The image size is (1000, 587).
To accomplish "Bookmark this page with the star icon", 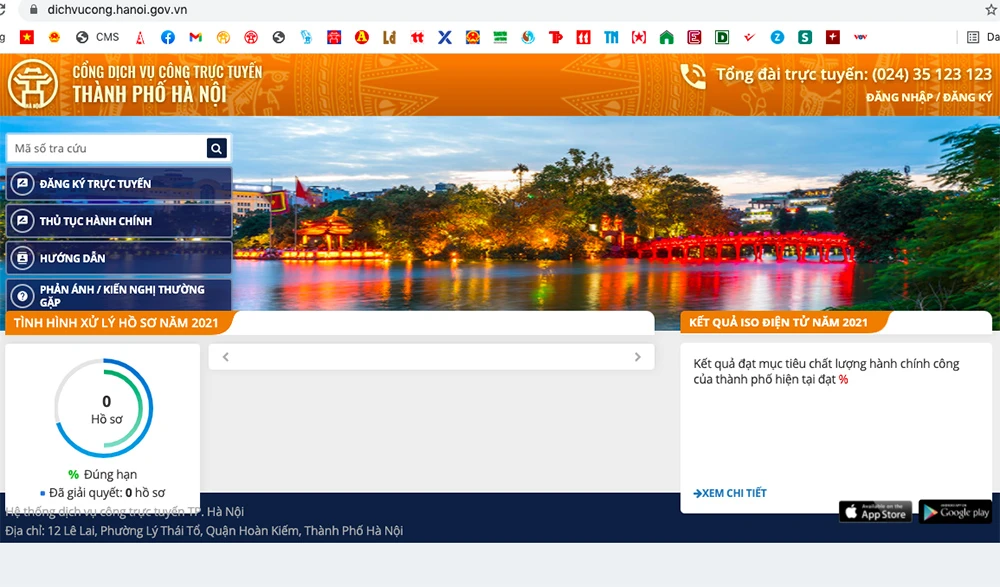I will pos(991,10).
